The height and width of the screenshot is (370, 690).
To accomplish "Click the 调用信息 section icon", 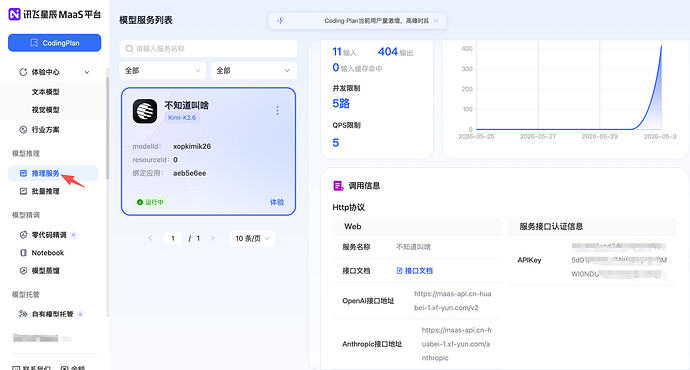I will click(338, 186).
